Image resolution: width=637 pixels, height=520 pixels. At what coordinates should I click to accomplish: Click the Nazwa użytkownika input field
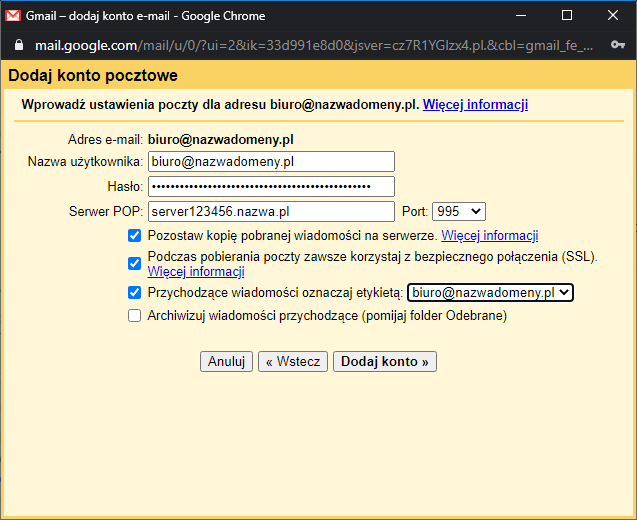[271, 162]
